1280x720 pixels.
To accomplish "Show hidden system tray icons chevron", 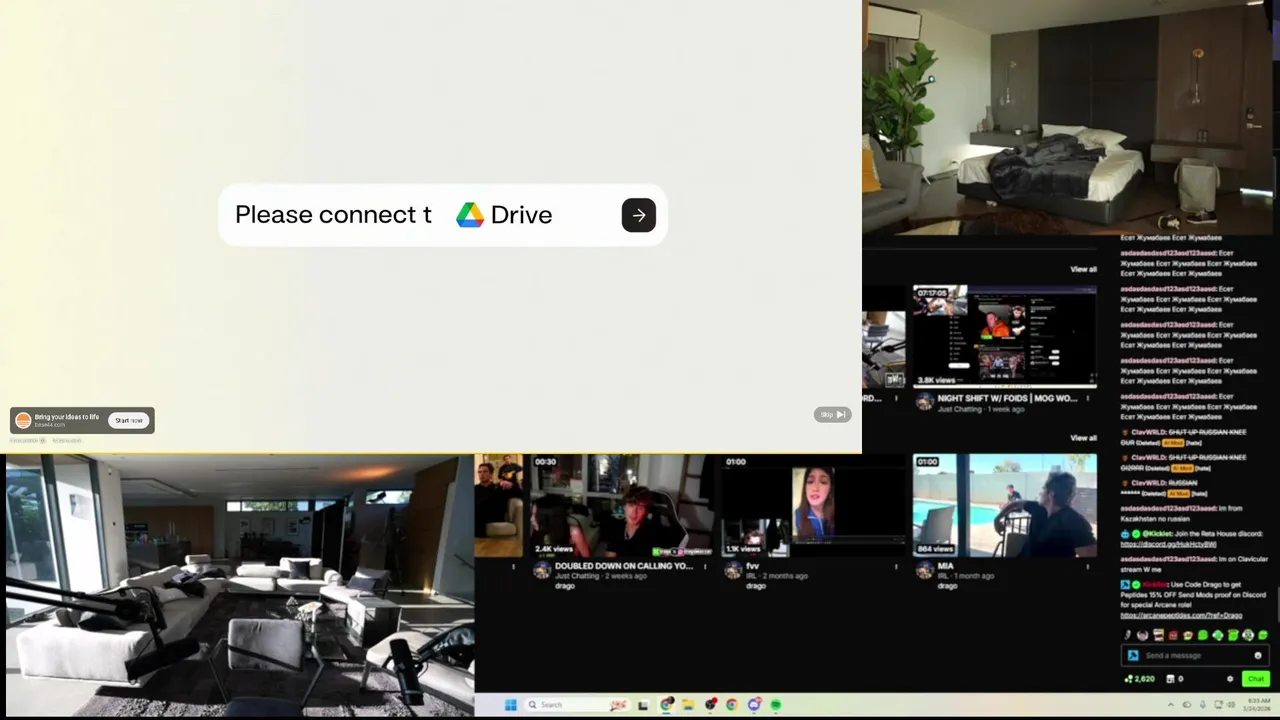I will [1170, 705].
